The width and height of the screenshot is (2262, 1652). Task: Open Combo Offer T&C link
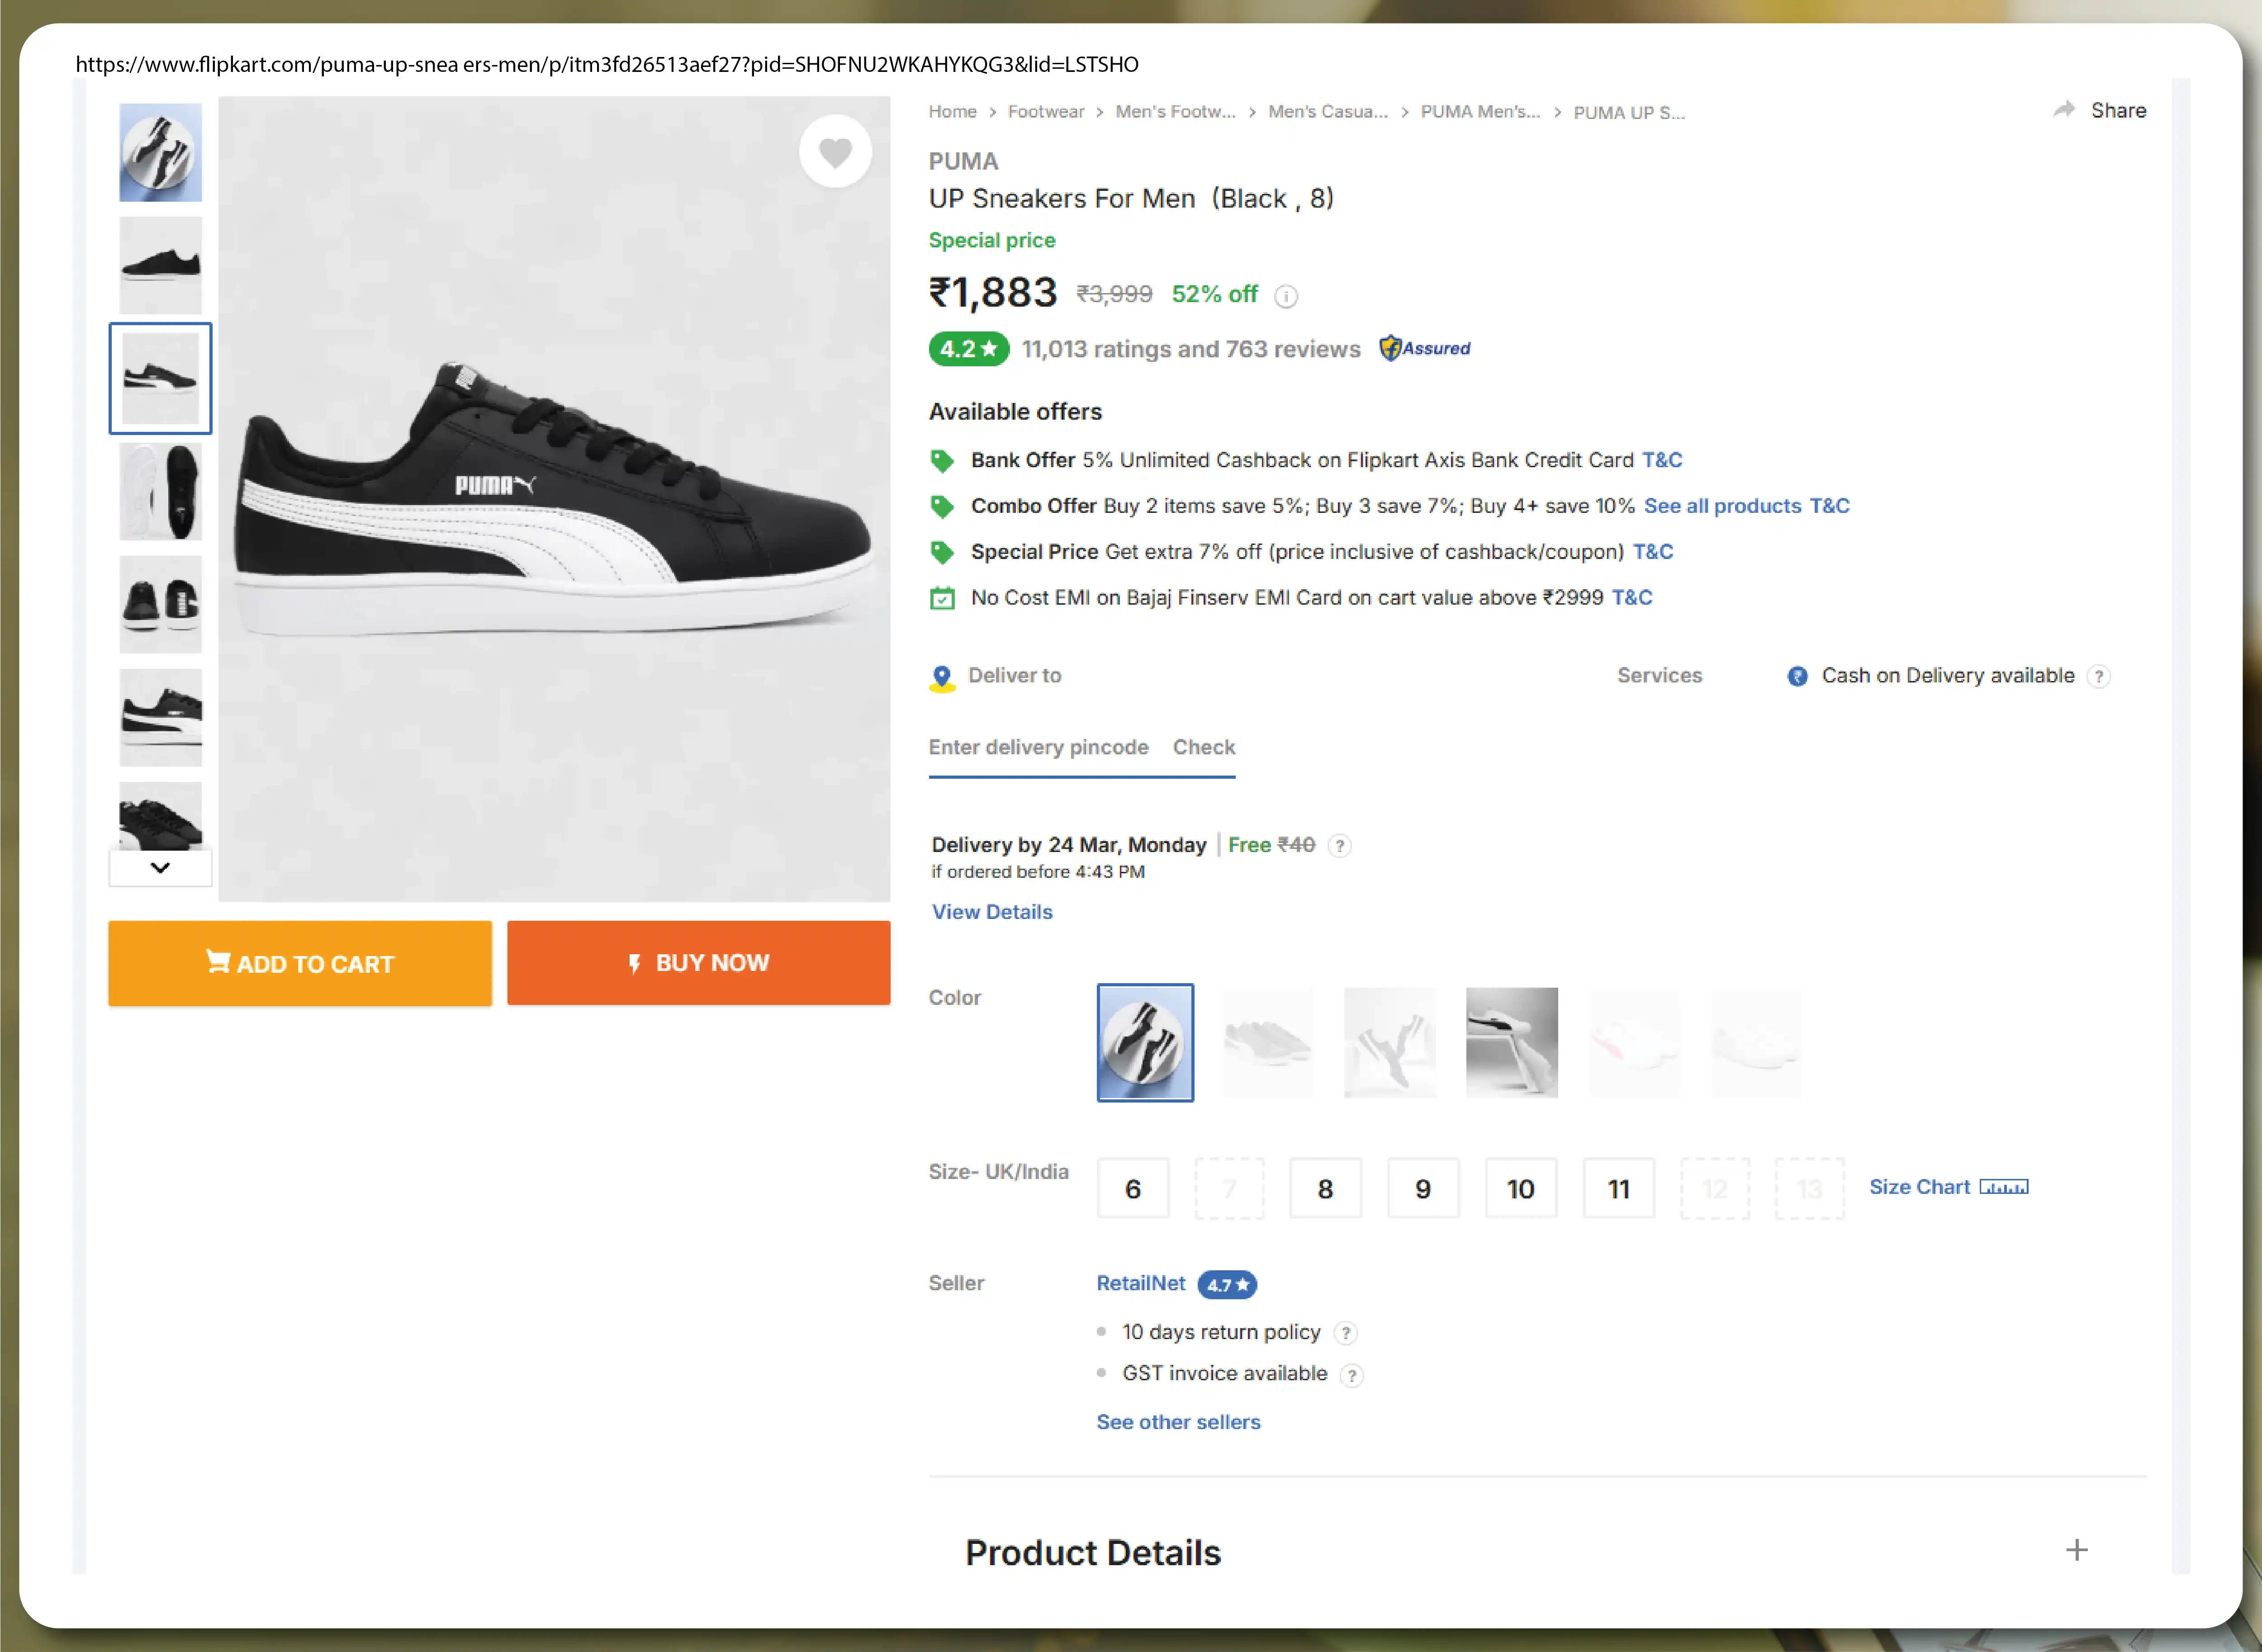click(x=1830, y=506)
